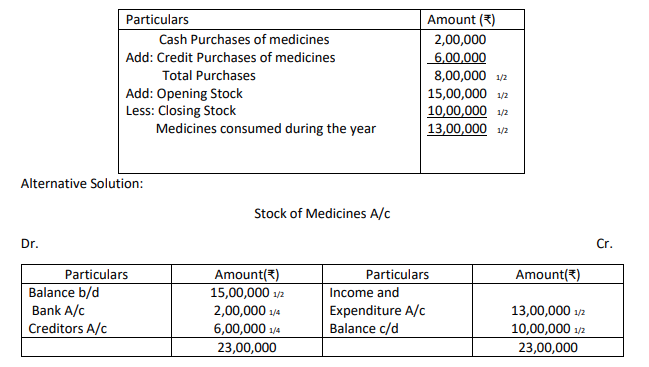Click the 8,00,000 total purchases amount
The height and width of the screenshot is (367, 649).
coord(460,76)
